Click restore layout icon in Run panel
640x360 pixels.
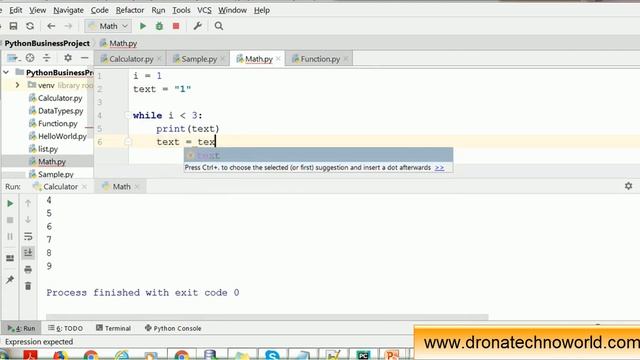click(x=10, y=258)
